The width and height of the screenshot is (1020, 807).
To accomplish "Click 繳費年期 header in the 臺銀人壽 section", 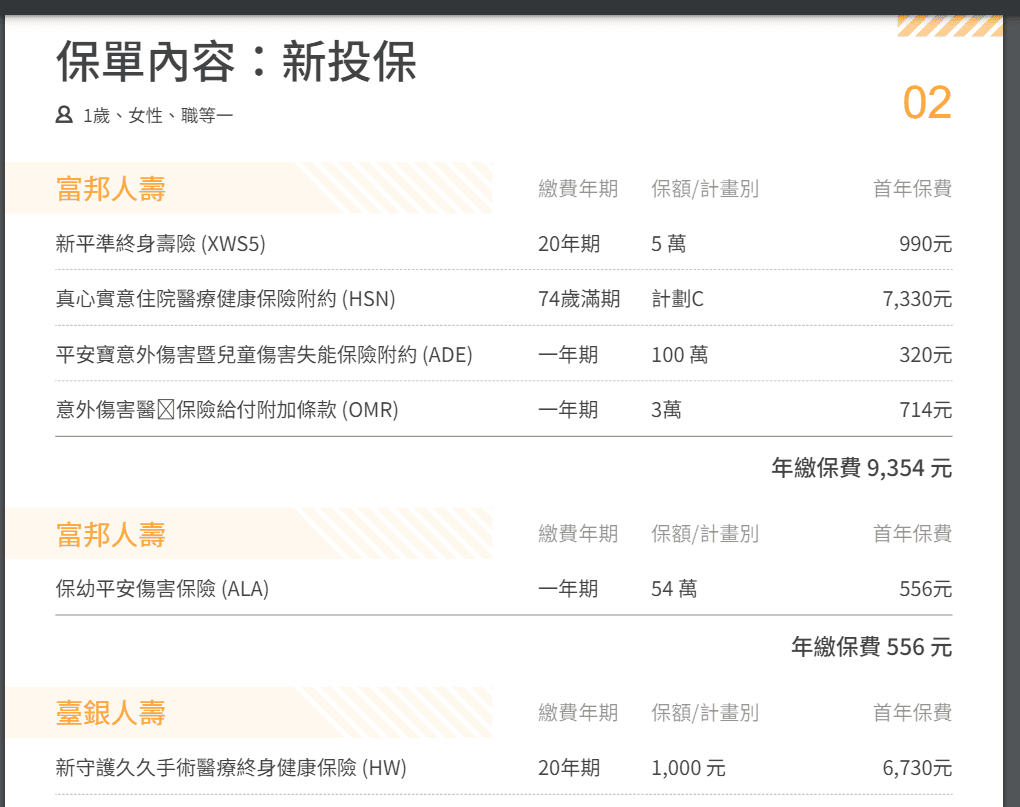I will point(578,713).
